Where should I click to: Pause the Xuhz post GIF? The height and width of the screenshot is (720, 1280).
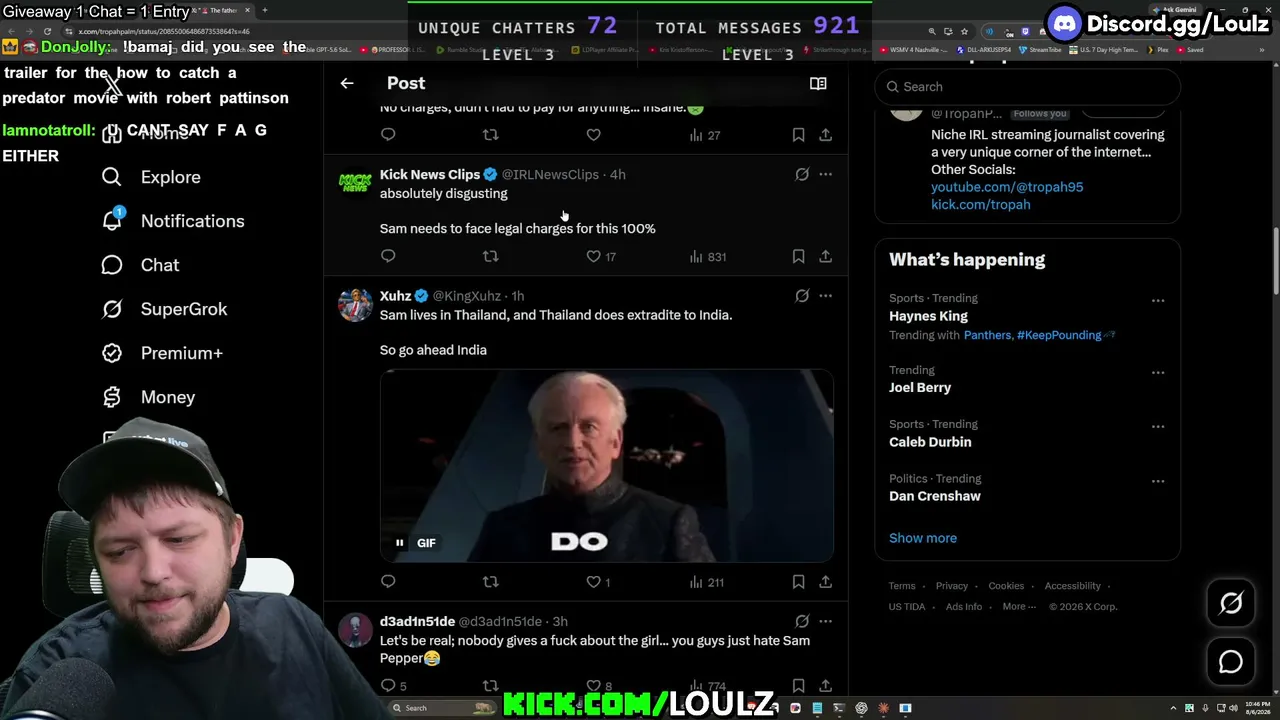(399, 543)
